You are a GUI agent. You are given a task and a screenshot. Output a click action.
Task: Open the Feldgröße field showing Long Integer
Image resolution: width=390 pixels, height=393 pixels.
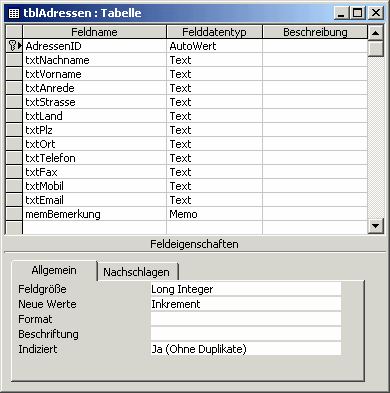pyautogui.click(x=246, y=289)
